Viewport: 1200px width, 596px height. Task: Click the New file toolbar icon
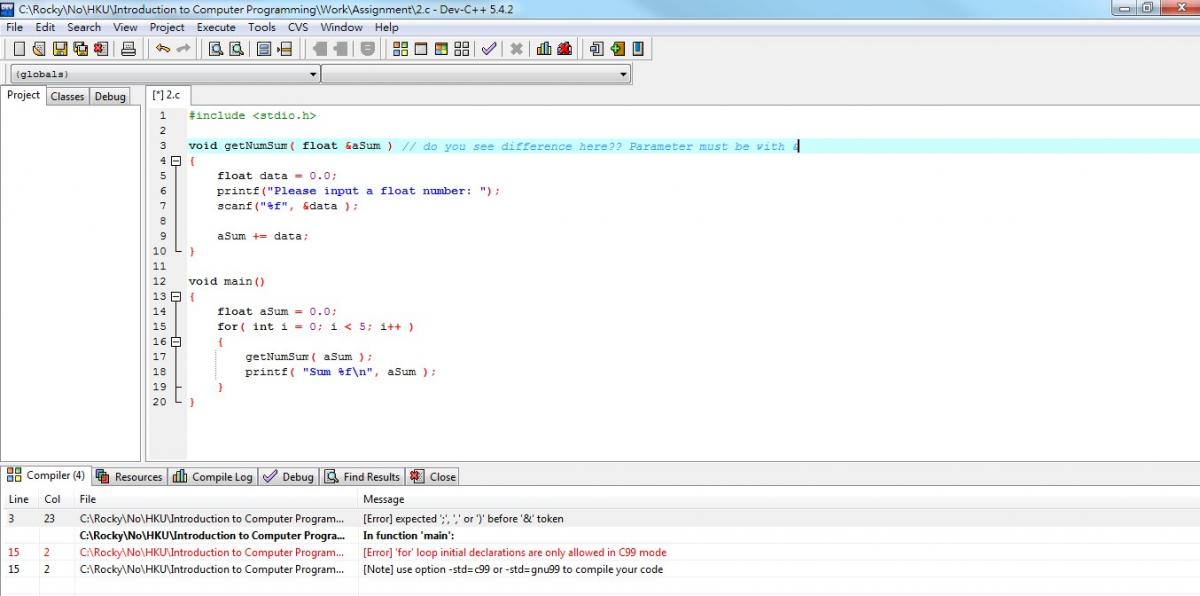coord(19,49)
